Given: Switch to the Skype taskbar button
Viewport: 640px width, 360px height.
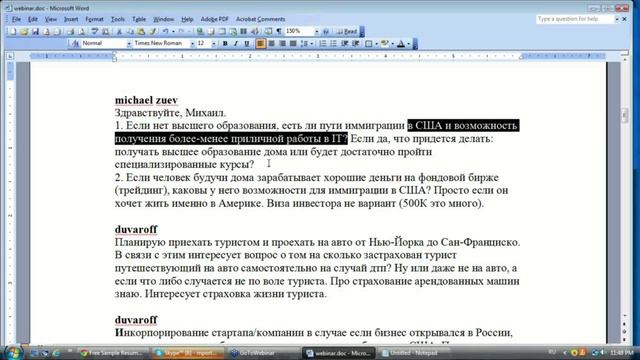Looking at the screenshot, I should tap(187, 353).
